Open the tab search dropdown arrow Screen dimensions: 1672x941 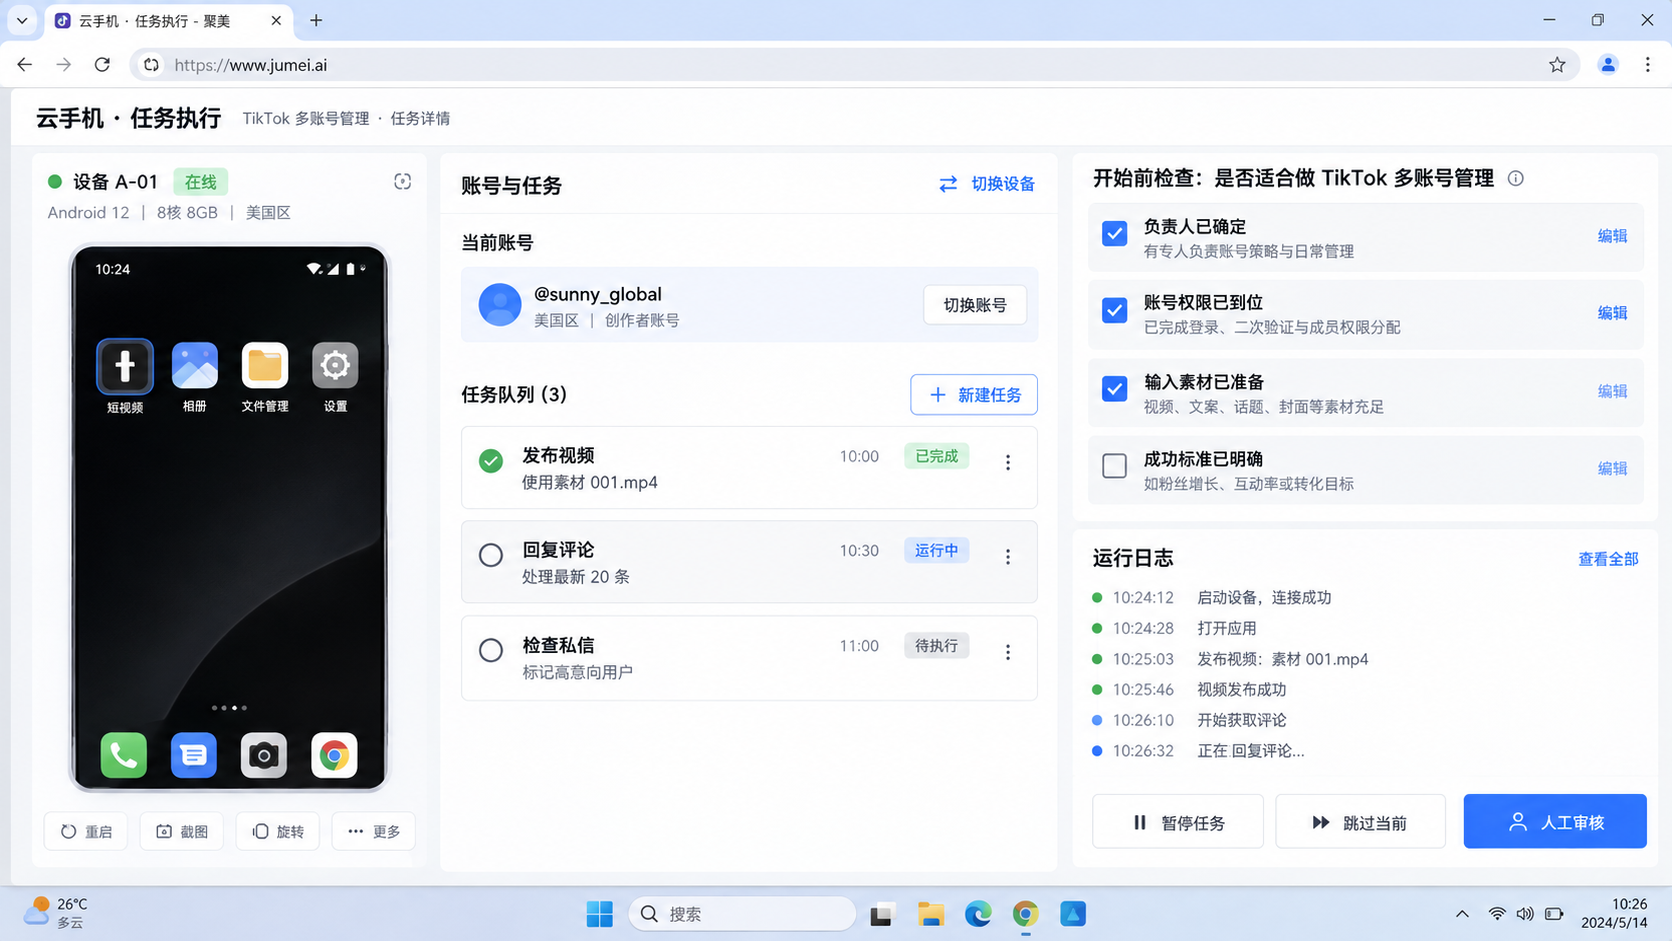coord(22,20)
